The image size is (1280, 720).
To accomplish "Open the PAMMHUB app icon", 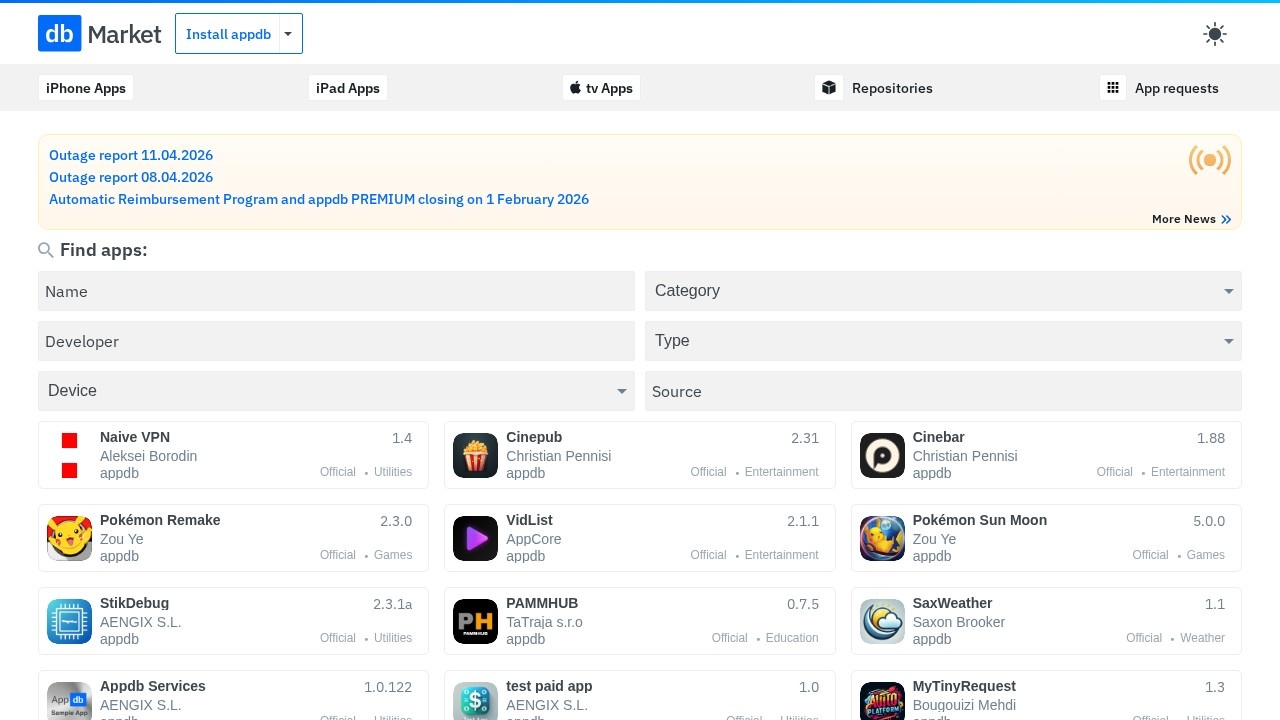I will pos(475,621).
